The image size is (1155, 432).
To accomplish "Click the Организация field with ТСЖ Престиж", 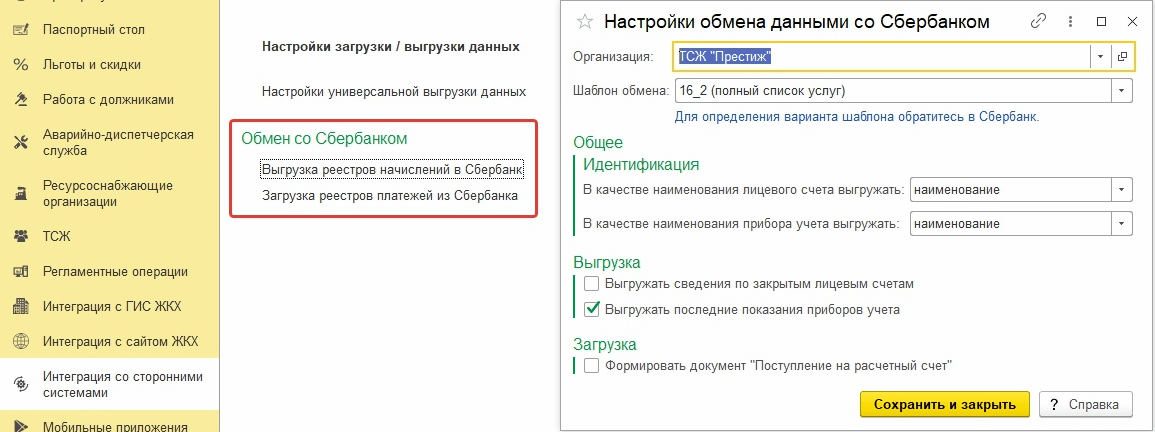I will (881, 56).
